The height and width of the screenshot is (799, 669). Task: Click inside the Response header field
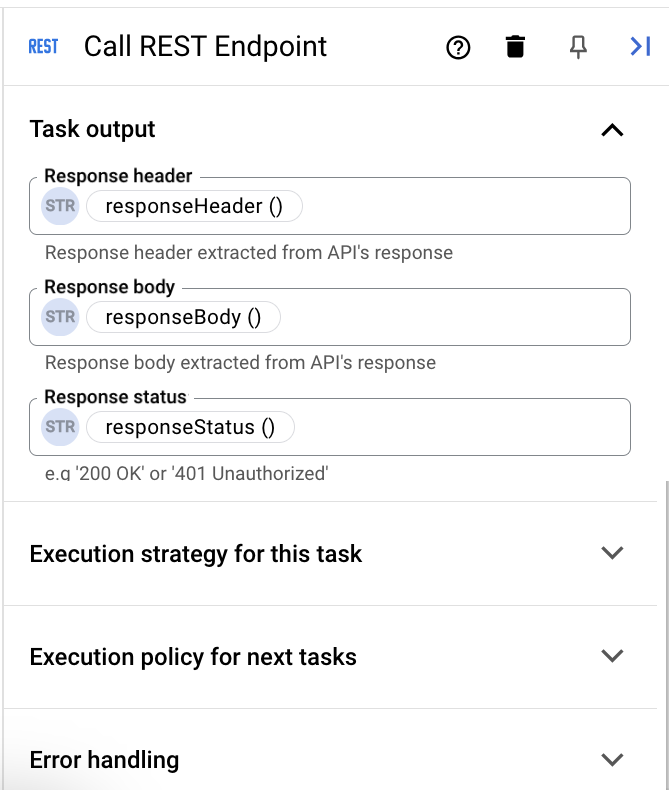pos(460,206)
